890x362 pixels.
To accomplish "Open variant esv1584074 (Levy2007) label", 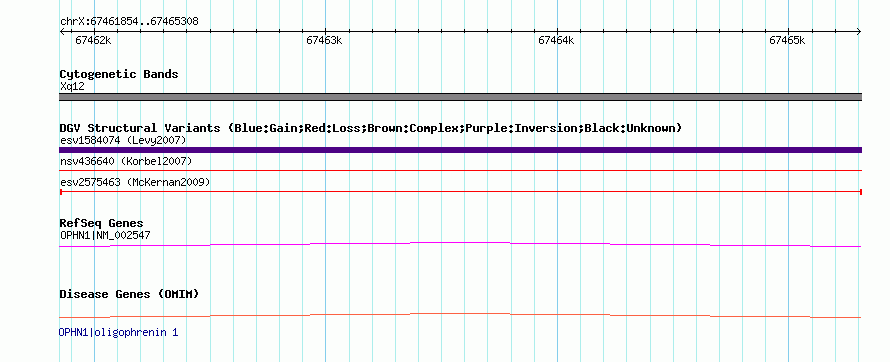I will coord(123,140).
